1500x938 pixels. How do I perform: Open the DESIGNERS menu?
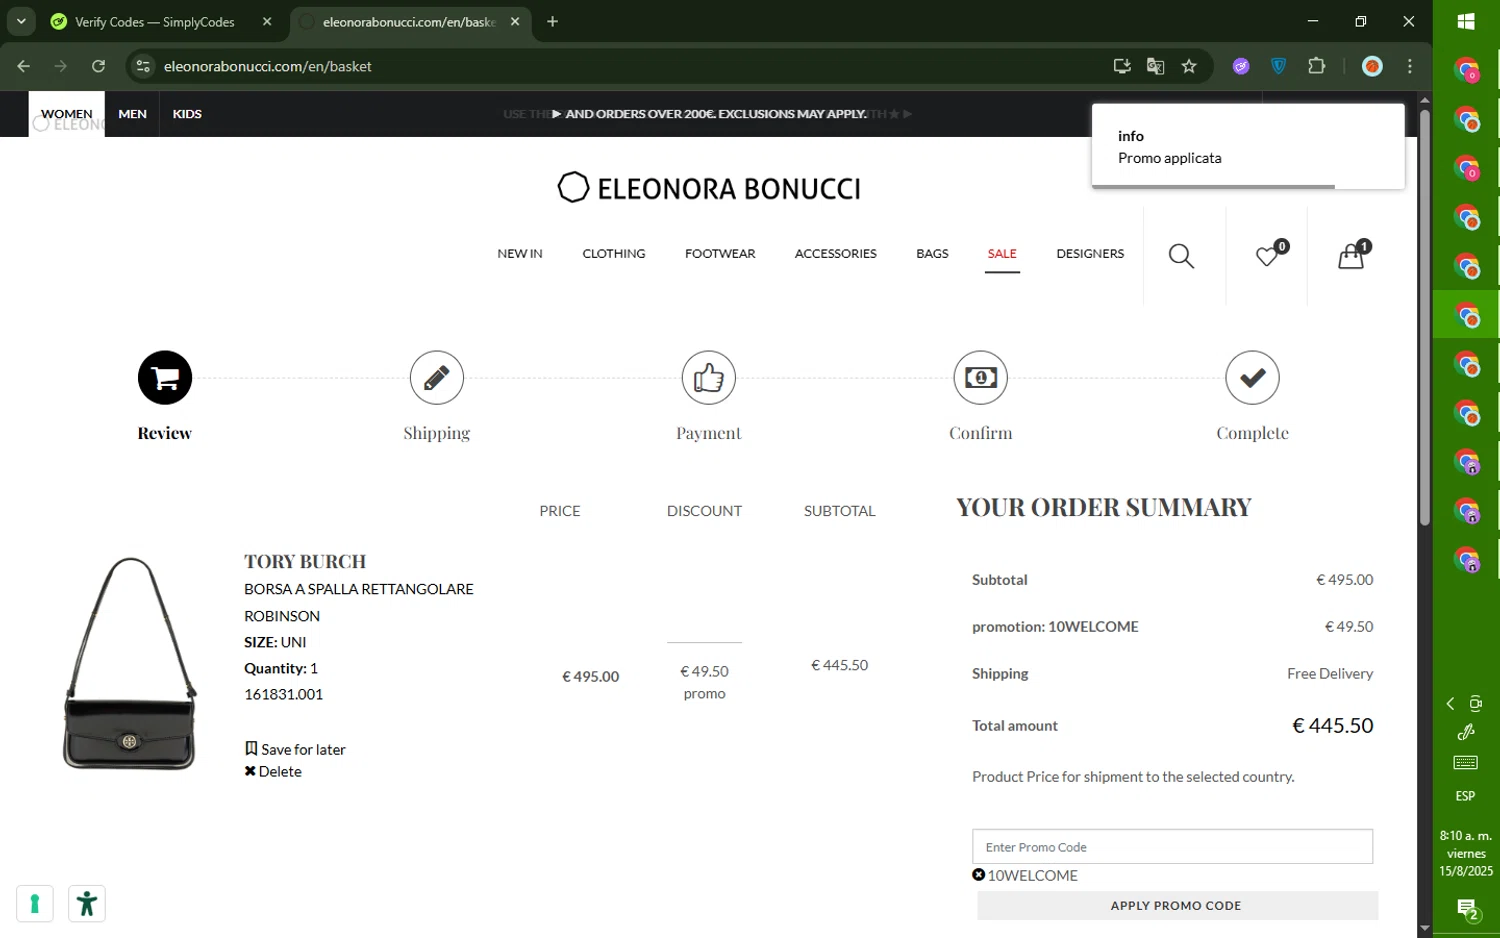coord(1090,254)
